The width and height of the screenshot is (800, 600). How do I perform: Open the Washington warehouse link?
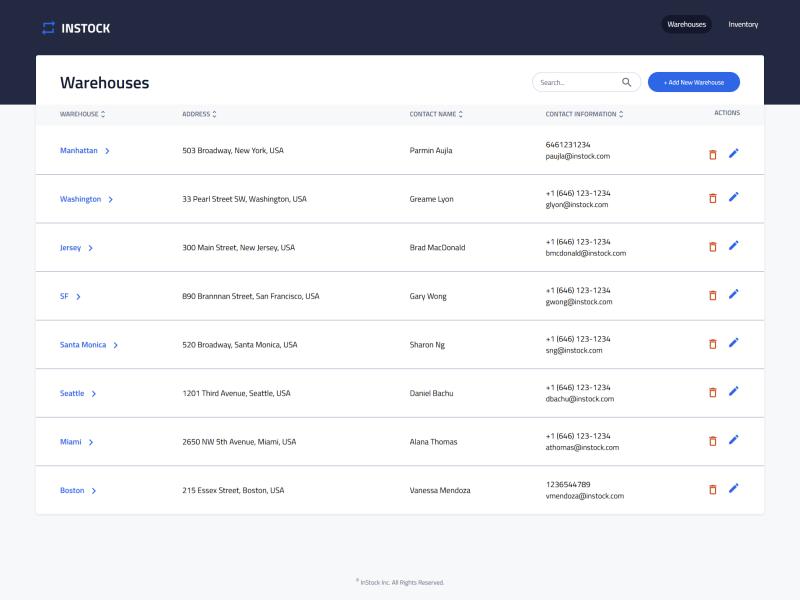pyautogui.click(x=78, y=198)
